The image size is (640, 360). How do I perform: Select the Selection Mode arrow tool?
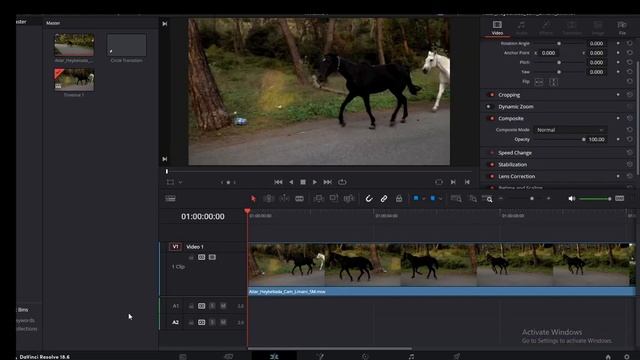coord(253,198)
